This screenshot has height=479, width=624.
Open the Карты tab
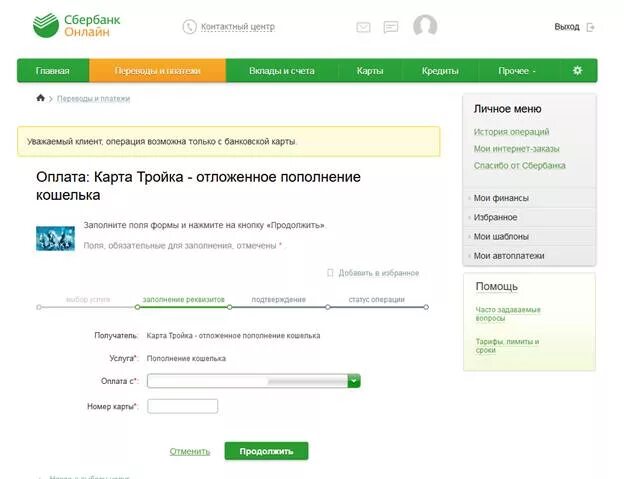click(x=370, y=70)
